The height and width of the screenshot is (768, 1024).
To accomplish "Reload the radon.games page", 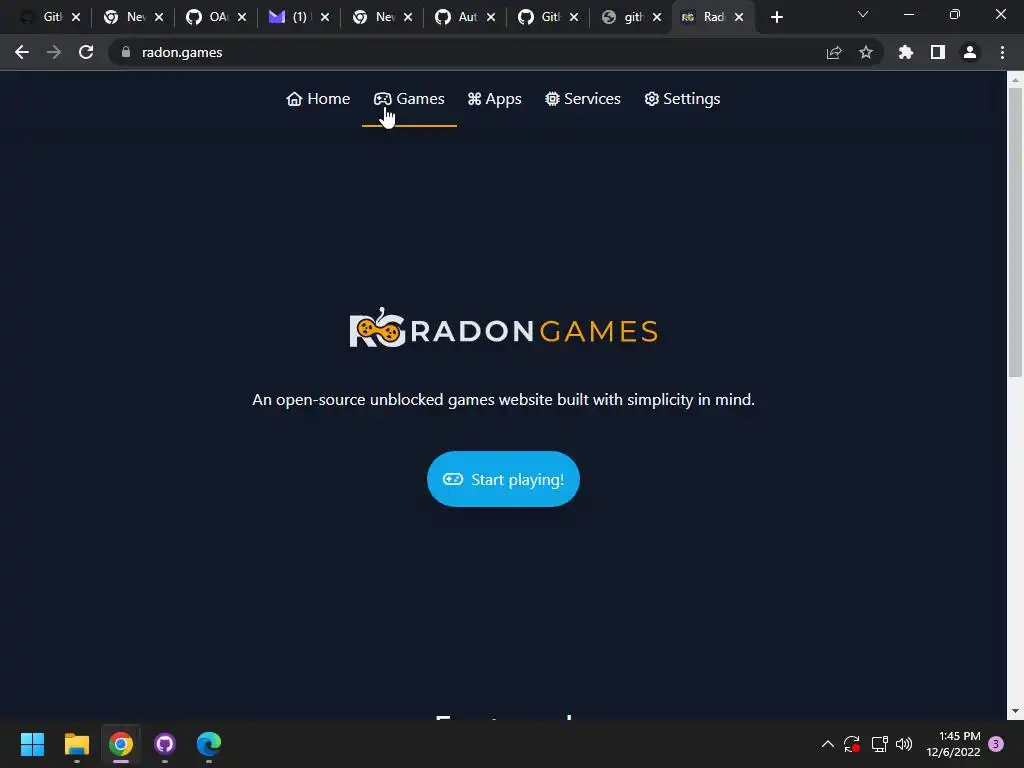I will (86, 52).
